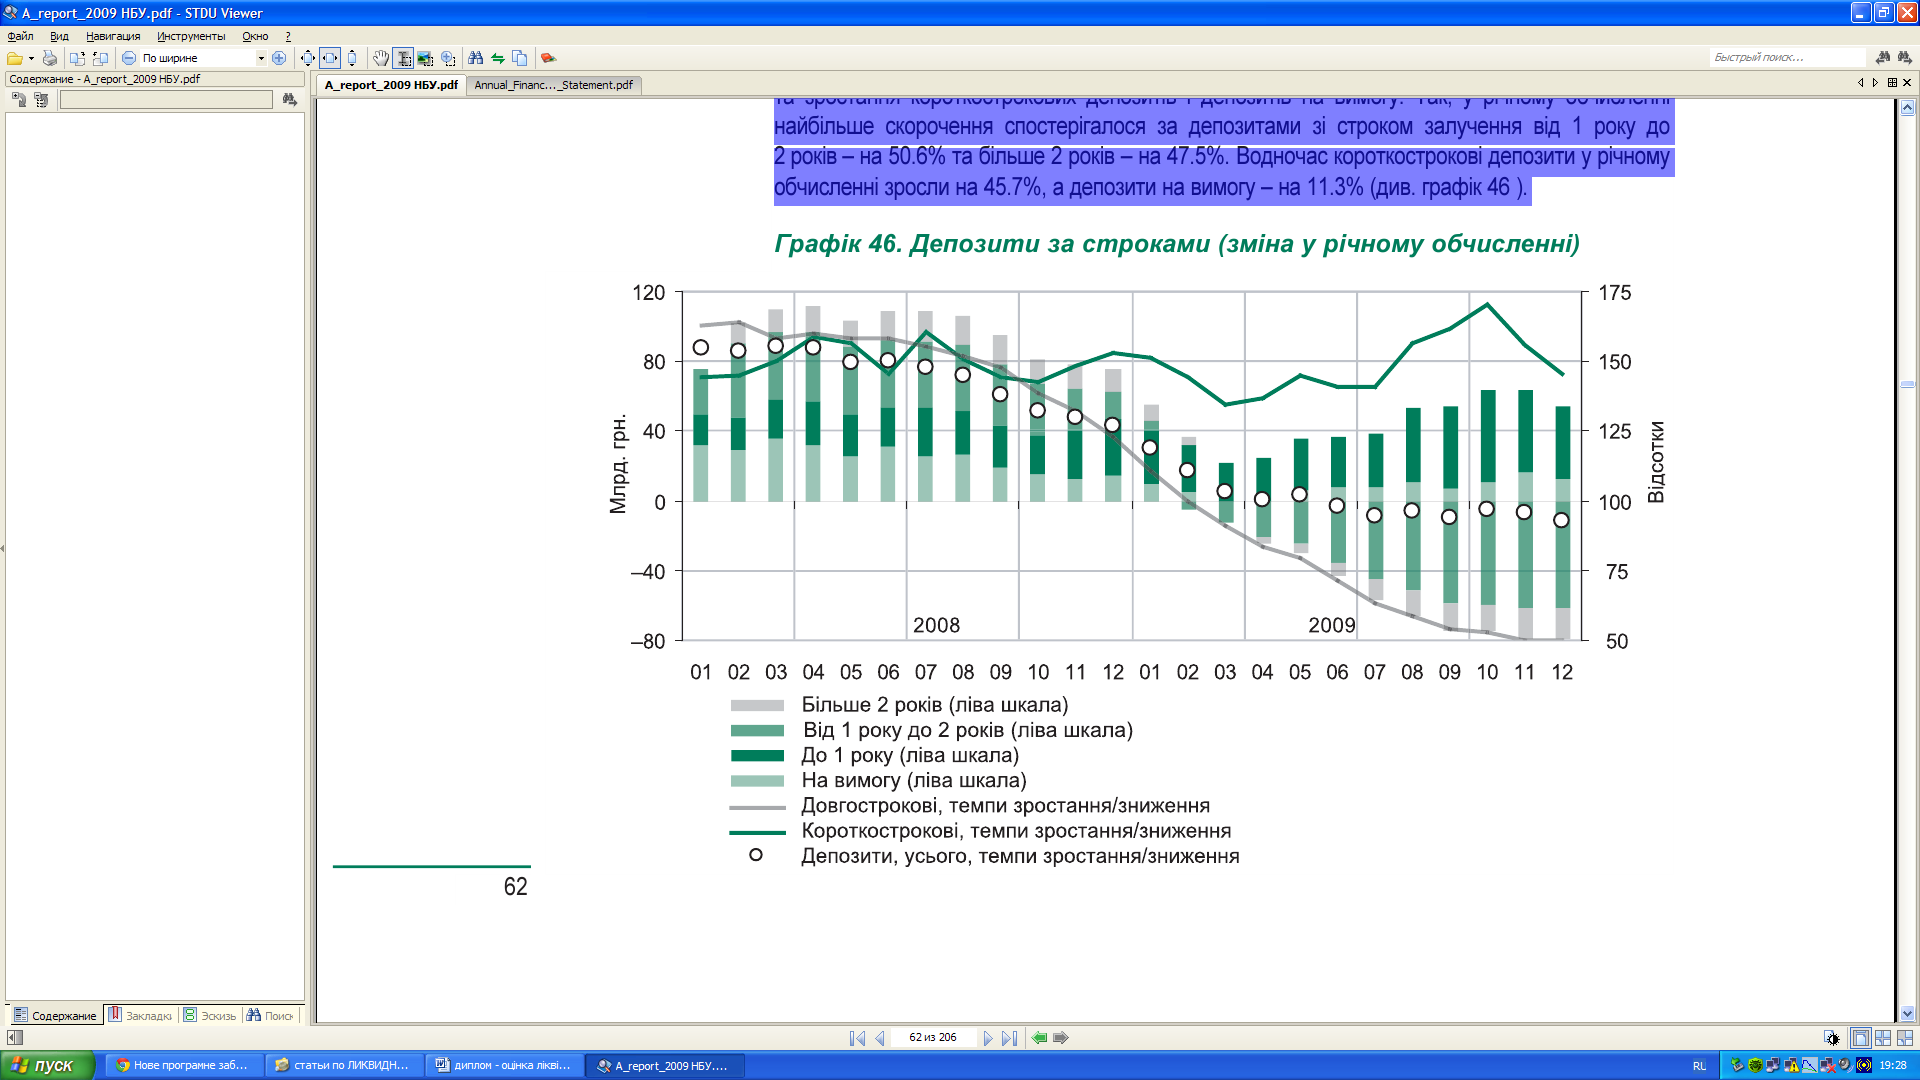Click the contents panel search field

tap(166, 99)
